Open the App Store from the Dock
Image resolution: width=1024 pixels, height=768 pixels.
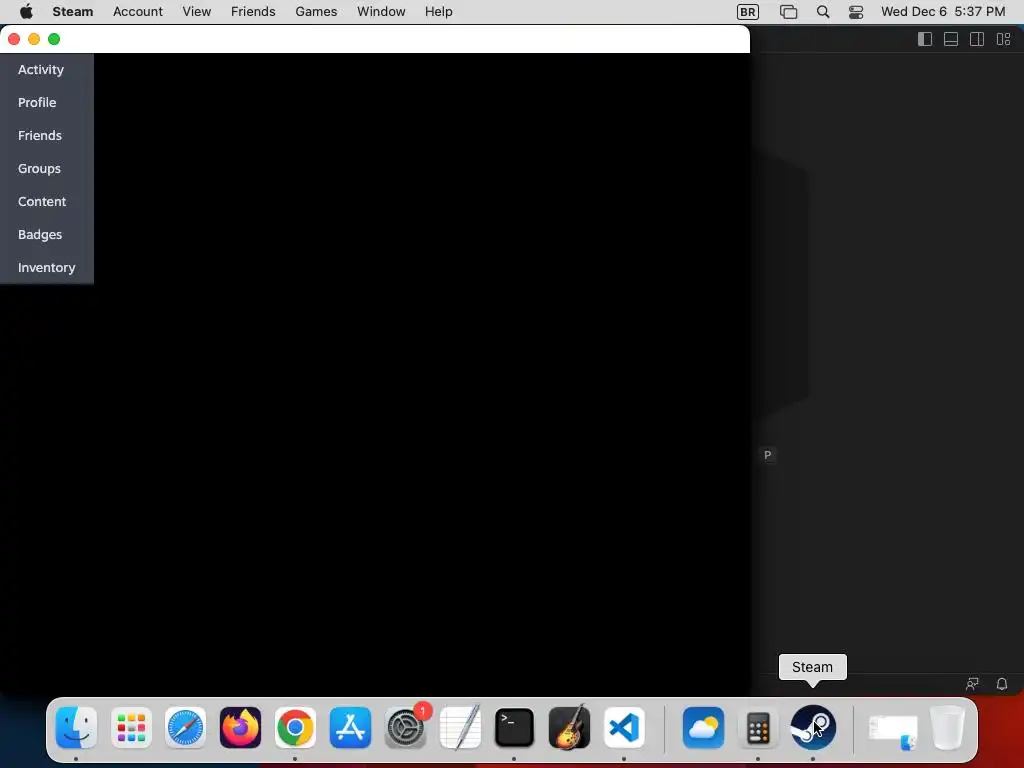350,727
